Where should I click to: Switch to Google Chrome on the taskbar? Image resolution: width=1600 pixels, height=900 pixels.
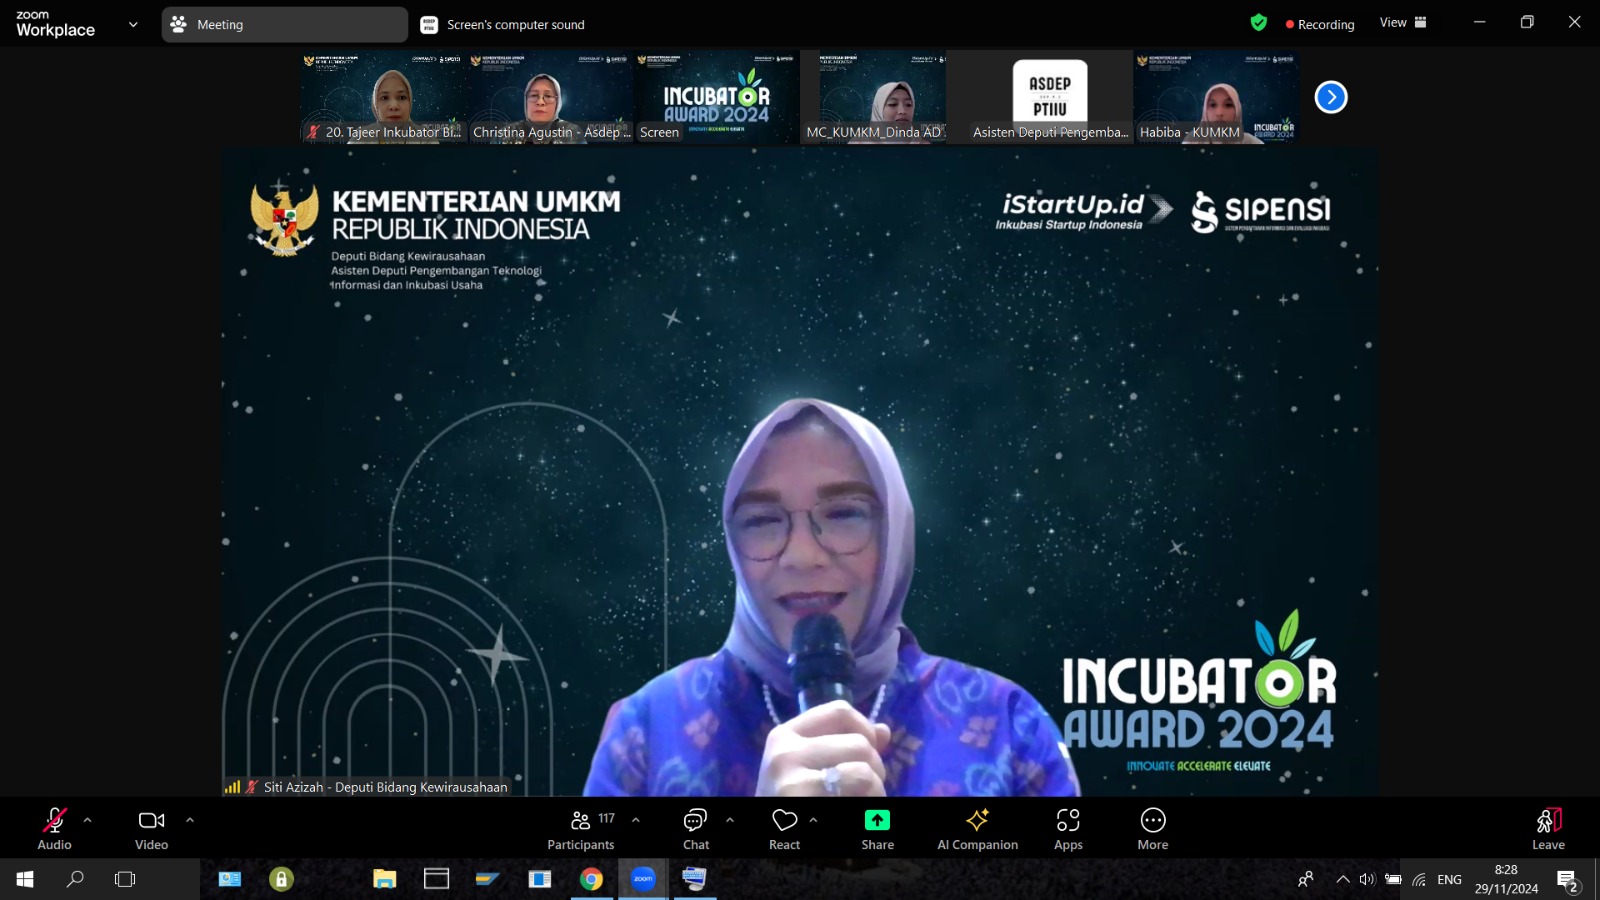(591, 879)
